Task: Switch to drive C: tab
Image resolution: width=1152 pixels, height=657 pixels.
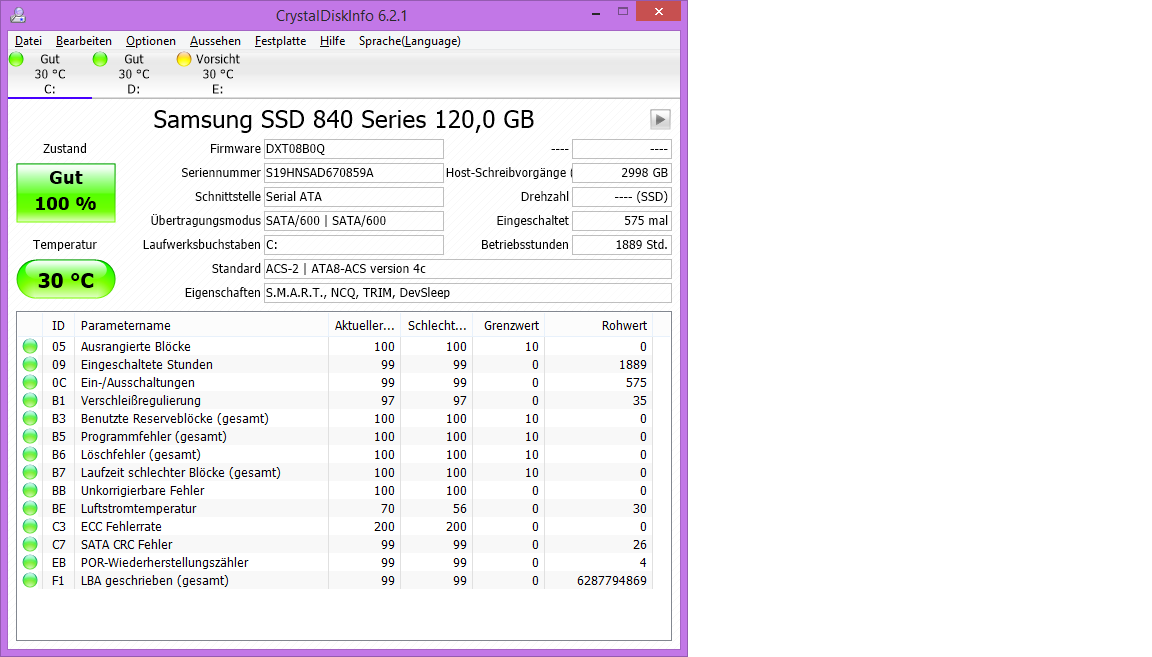Action: [x=49, y=74]
